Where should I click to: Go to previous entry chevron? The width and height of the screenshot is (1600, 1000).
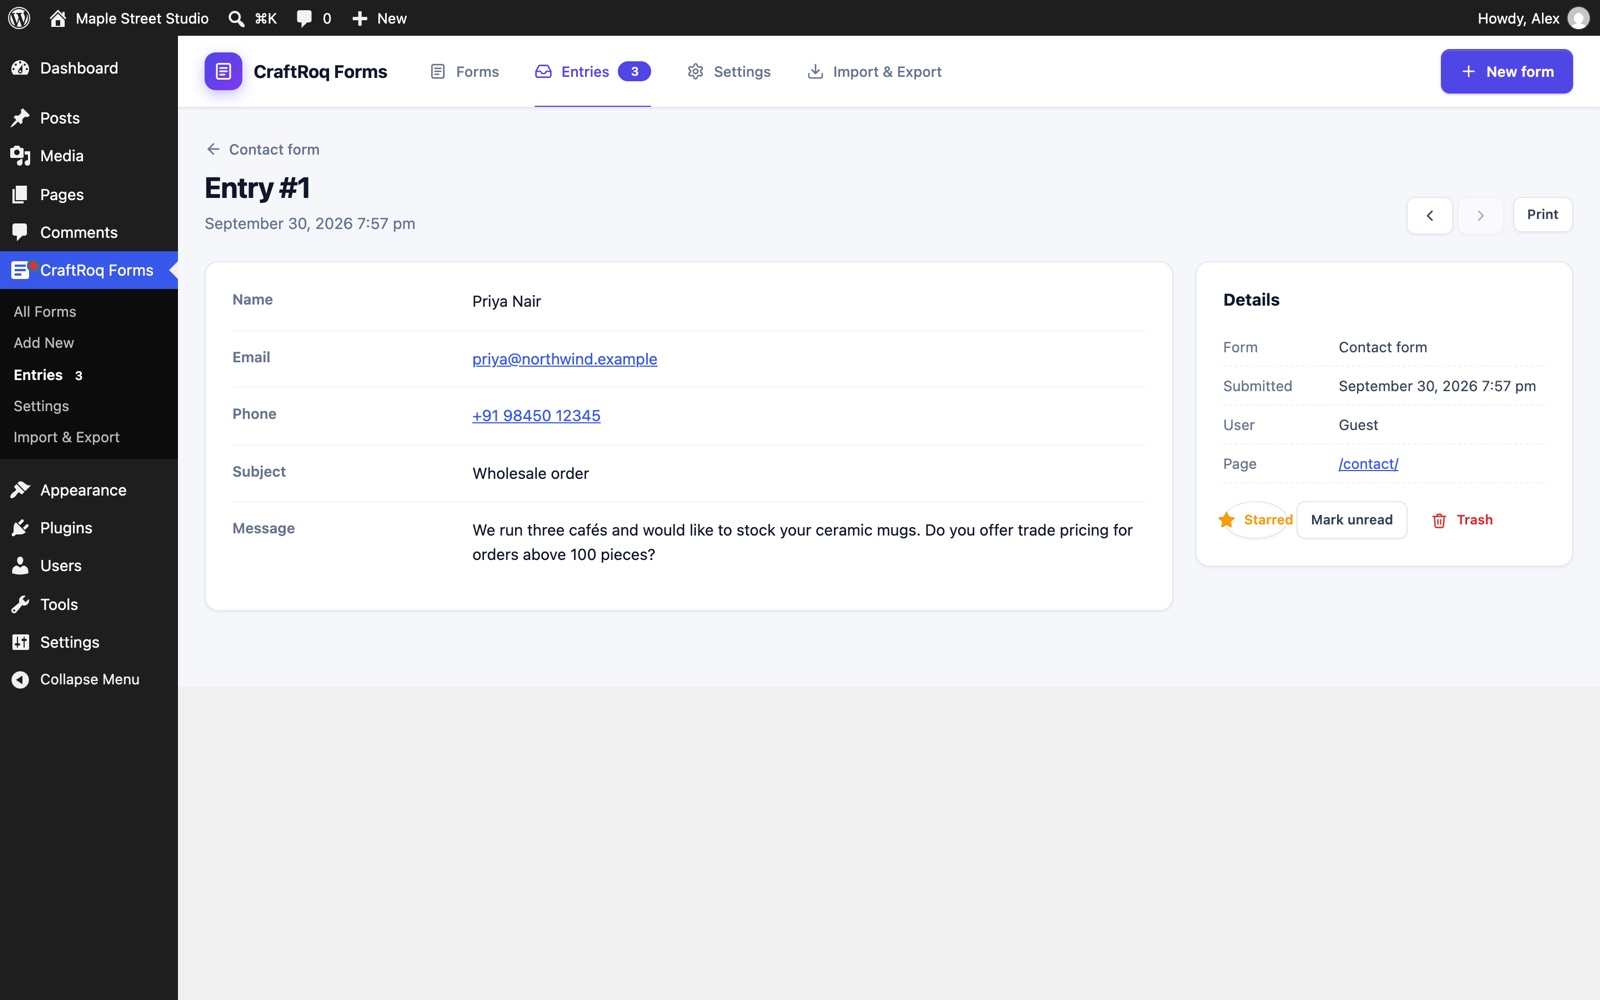pyautogui.click(x=1429, y=215)
